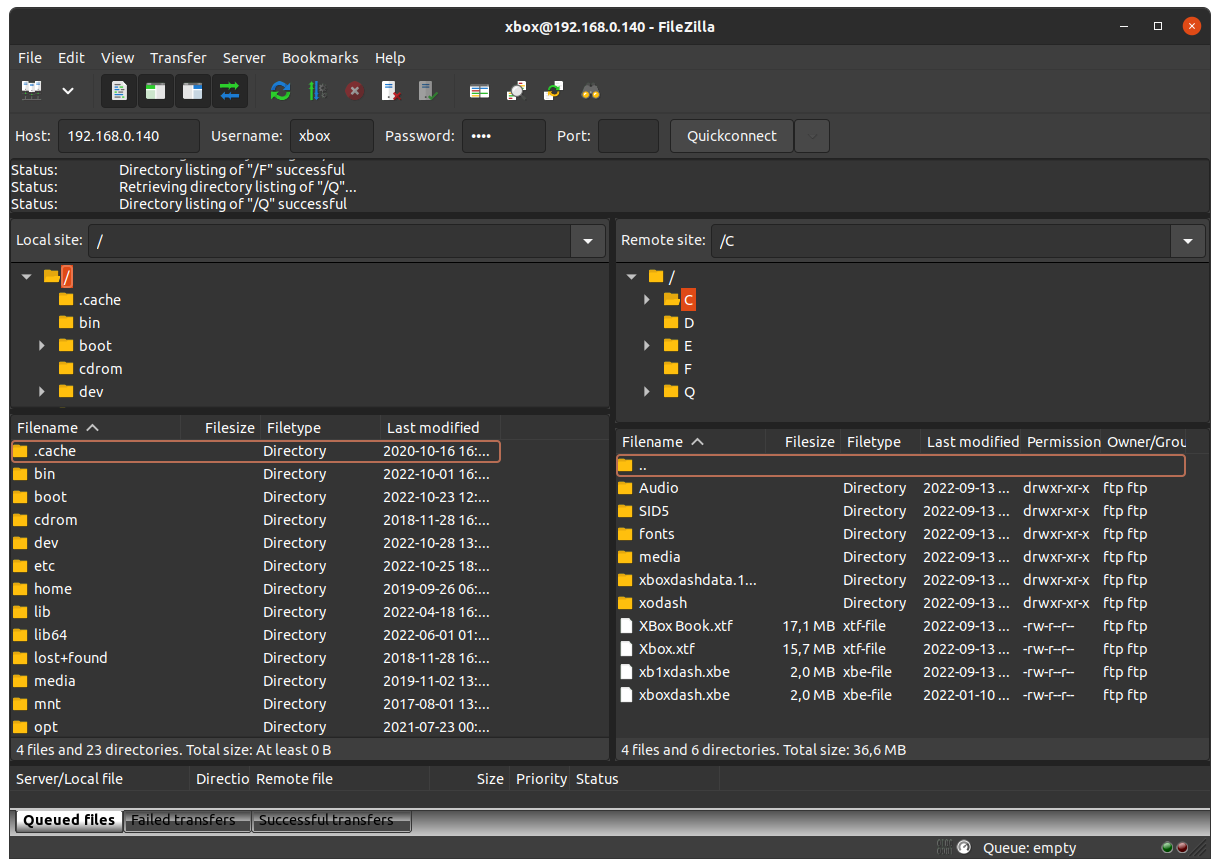The height and width of the screenshot is (868, 1220).
Task: Select local etc directory row
Action: [x=255, y=567]
